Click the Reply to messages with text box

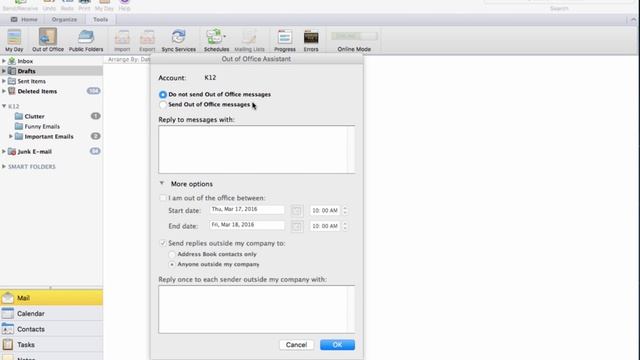point(256,149)
